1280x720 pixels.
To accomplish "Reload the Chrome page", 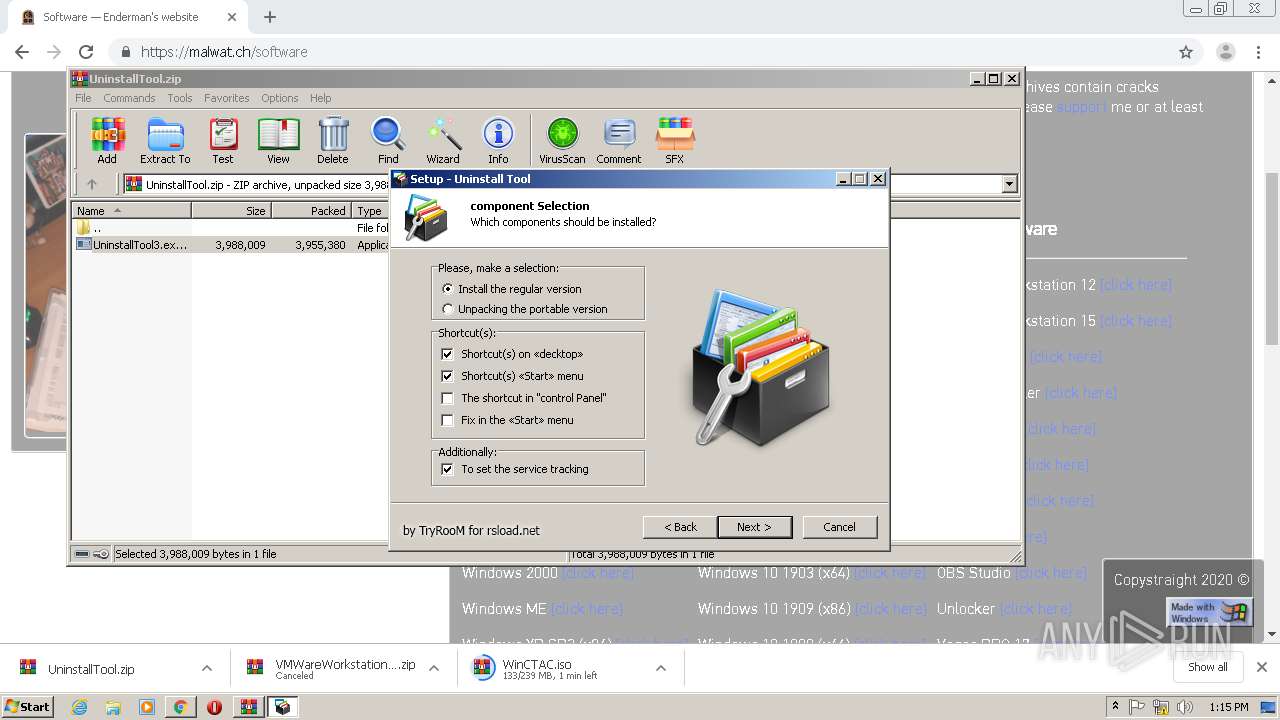I will [86, 52].
